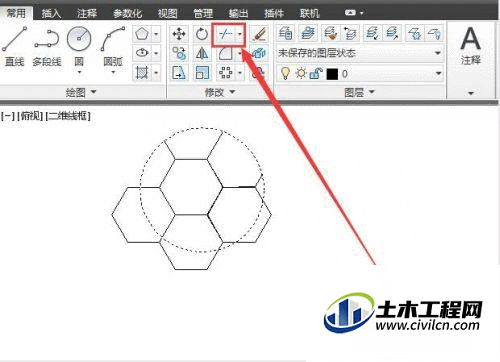Image resolution: width=500 pixels, height=362 pixels.
Task: Open the Annotation (注释) panel button
Action: (470, 46)
